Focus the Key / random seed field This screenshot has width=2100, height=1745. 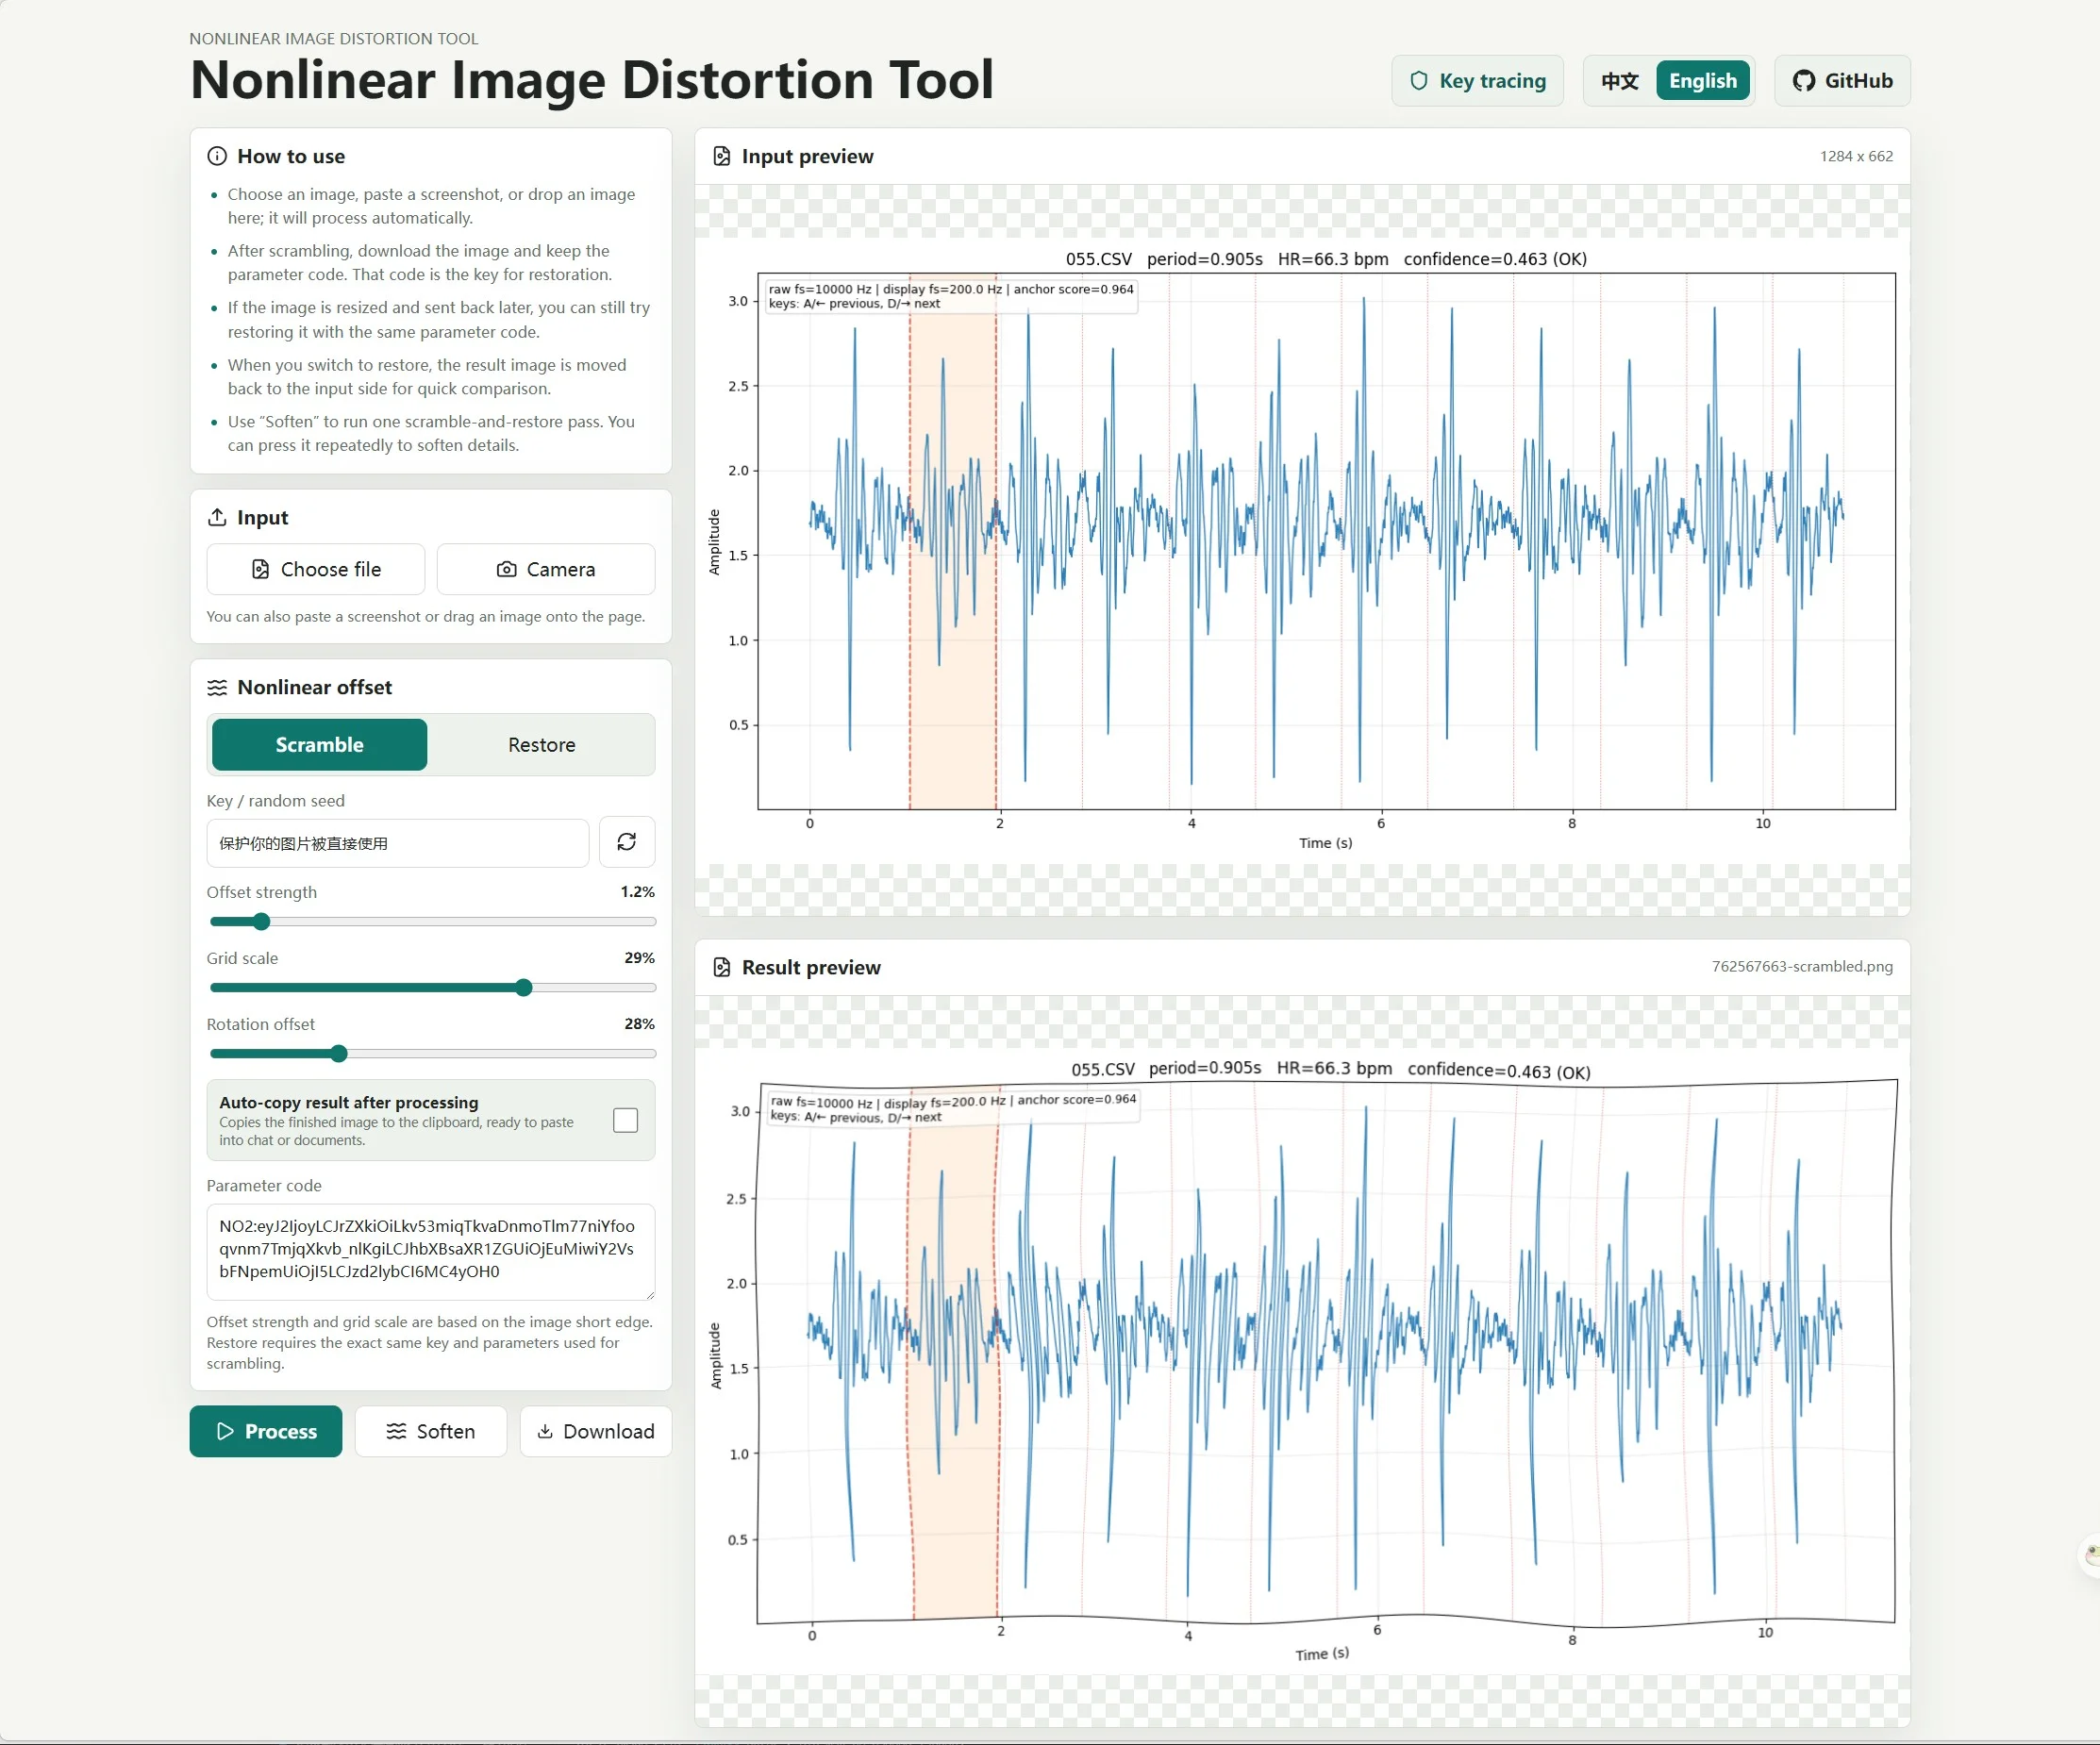[398, 843]
